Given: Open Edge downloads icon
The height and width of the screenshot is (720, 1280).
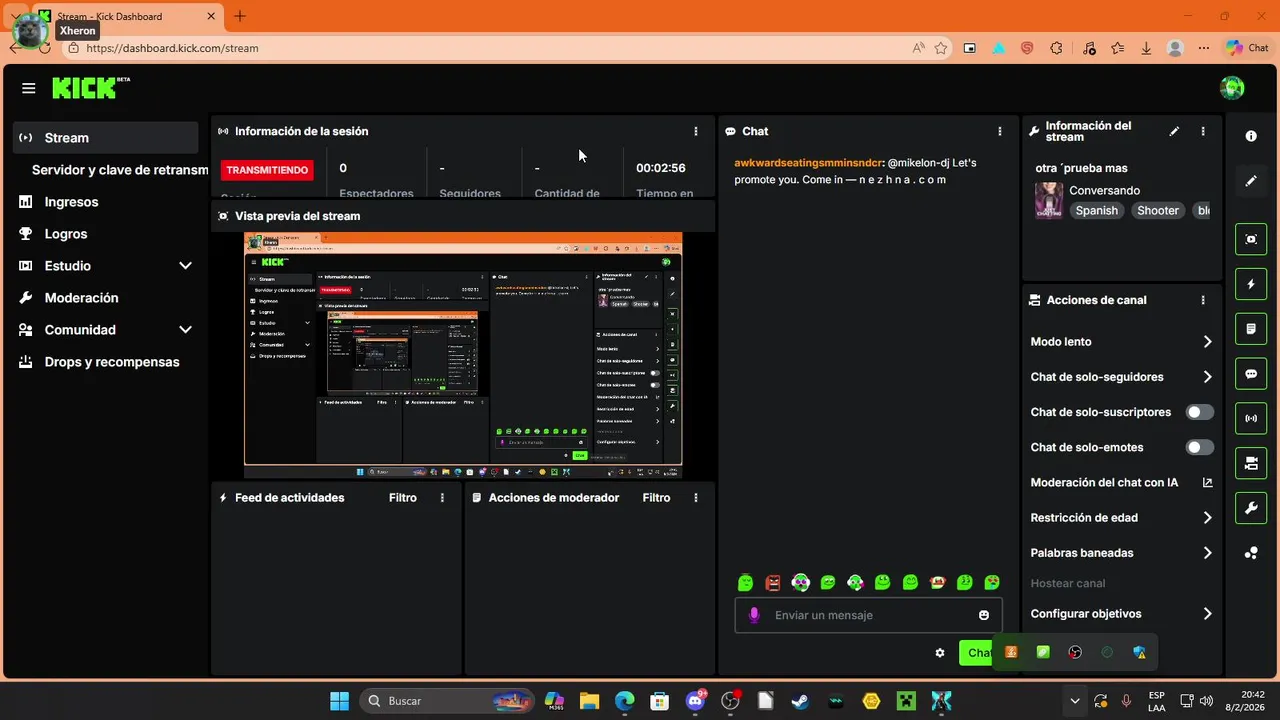Looking at the screenshot, I should pyautogui.click(x=1146, y=48).
